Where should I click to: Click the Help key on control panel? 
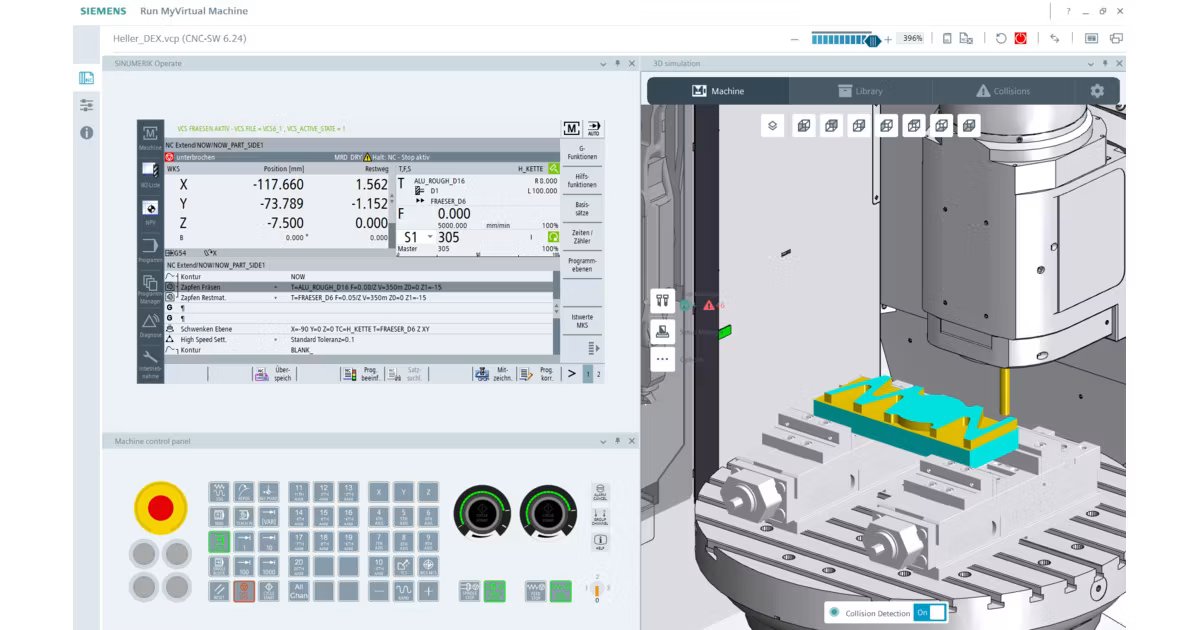599,543
